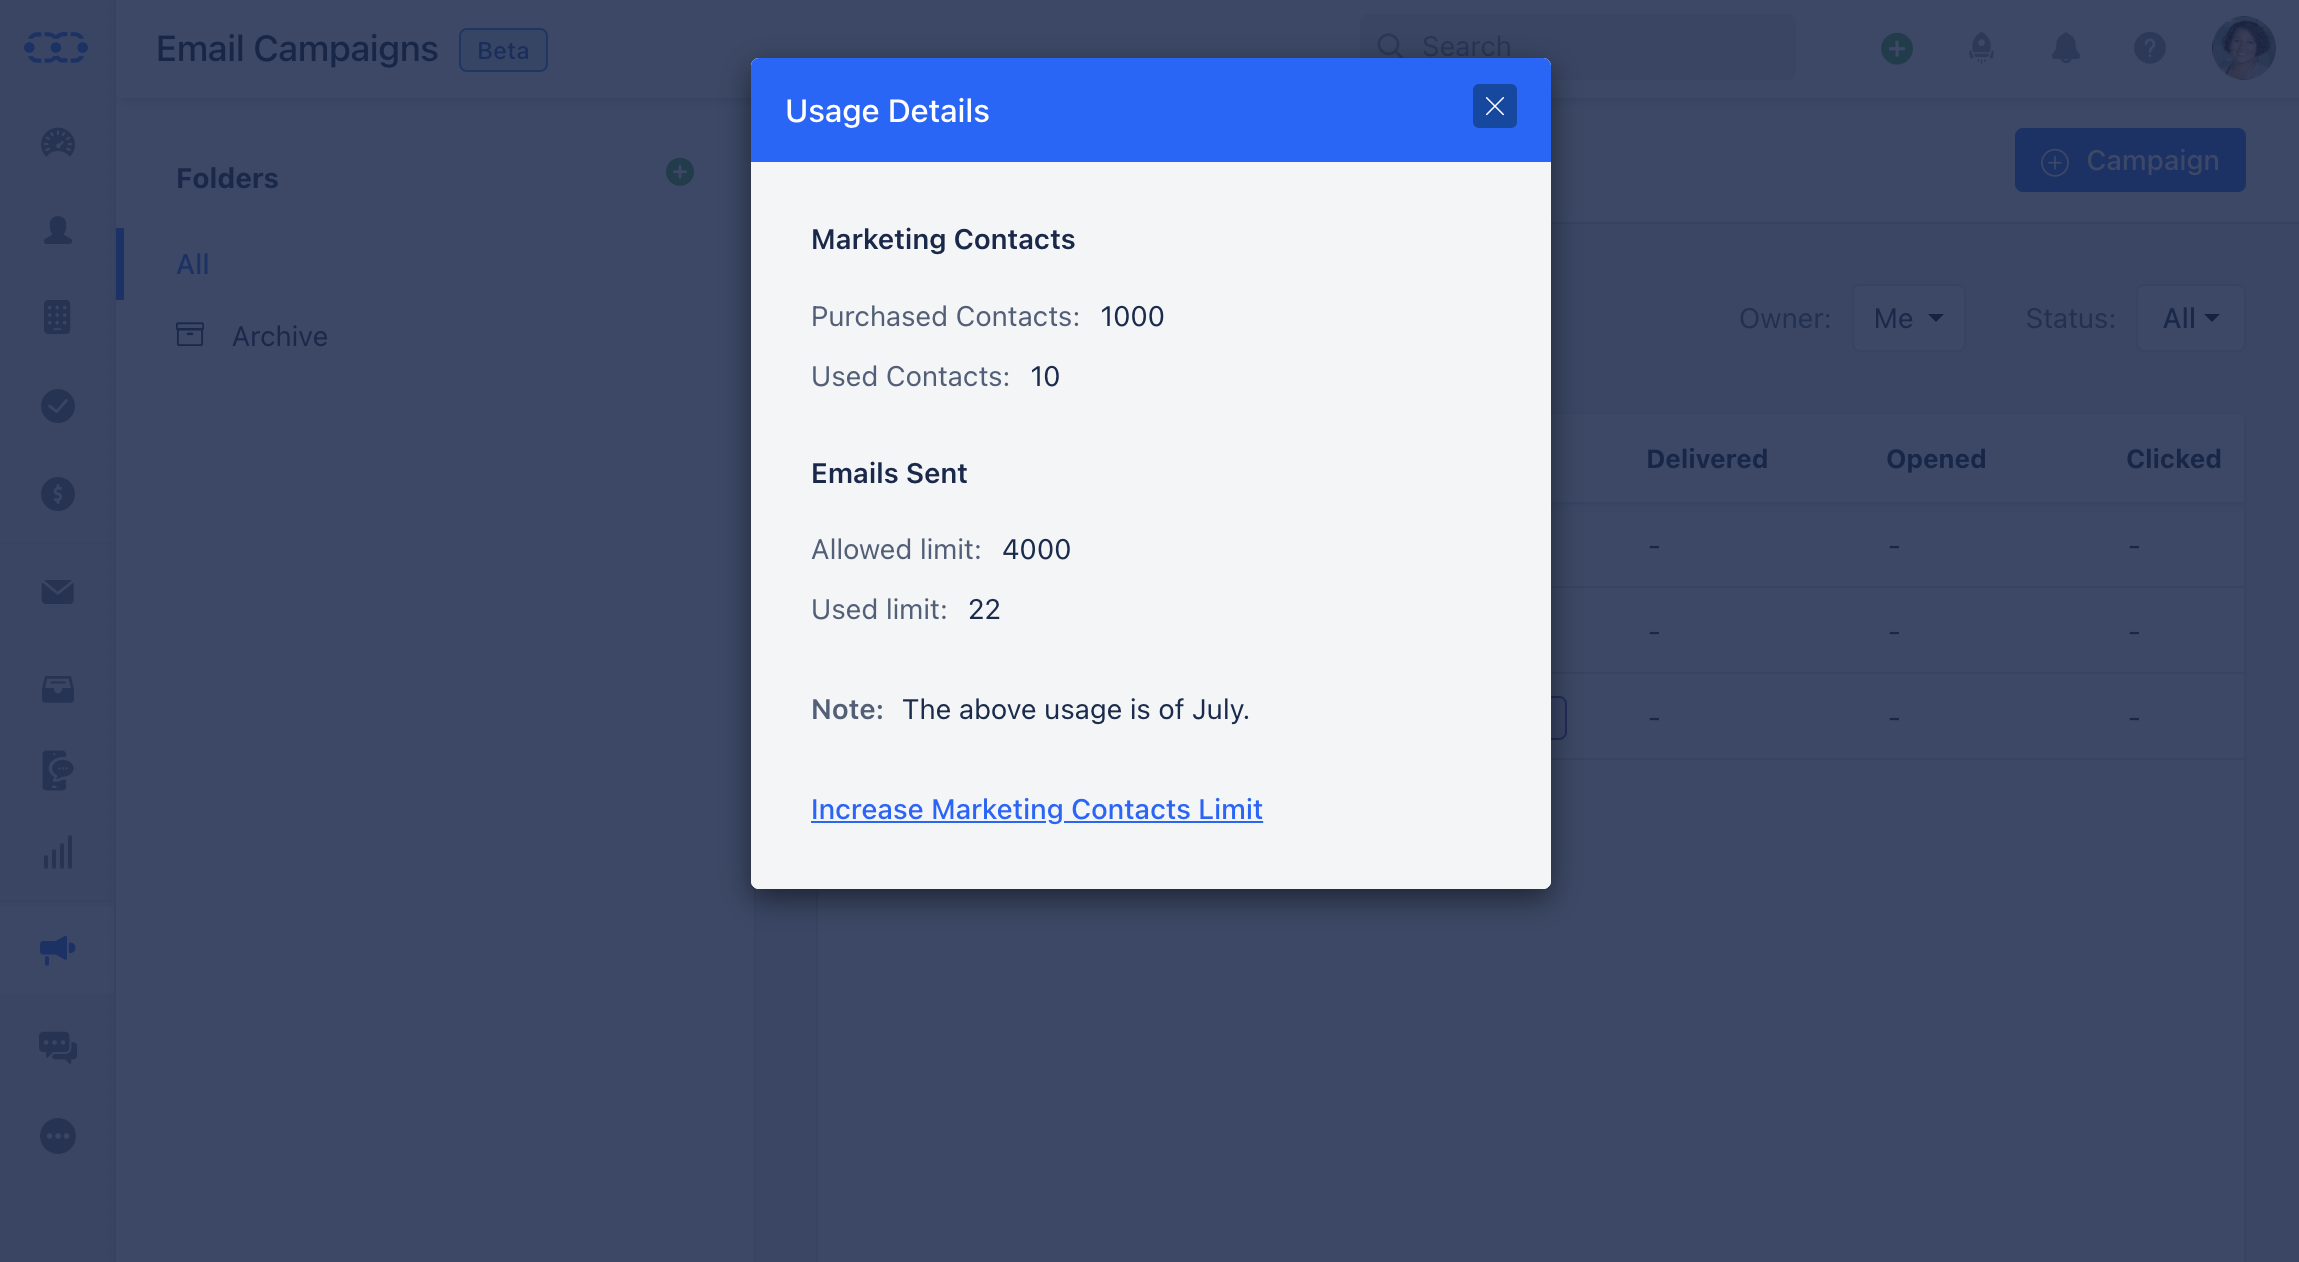This screenshot has height=1262, width=2299.
Task: Open Reports bar chart icon in sidebar
Action: [x=58, y=853]
